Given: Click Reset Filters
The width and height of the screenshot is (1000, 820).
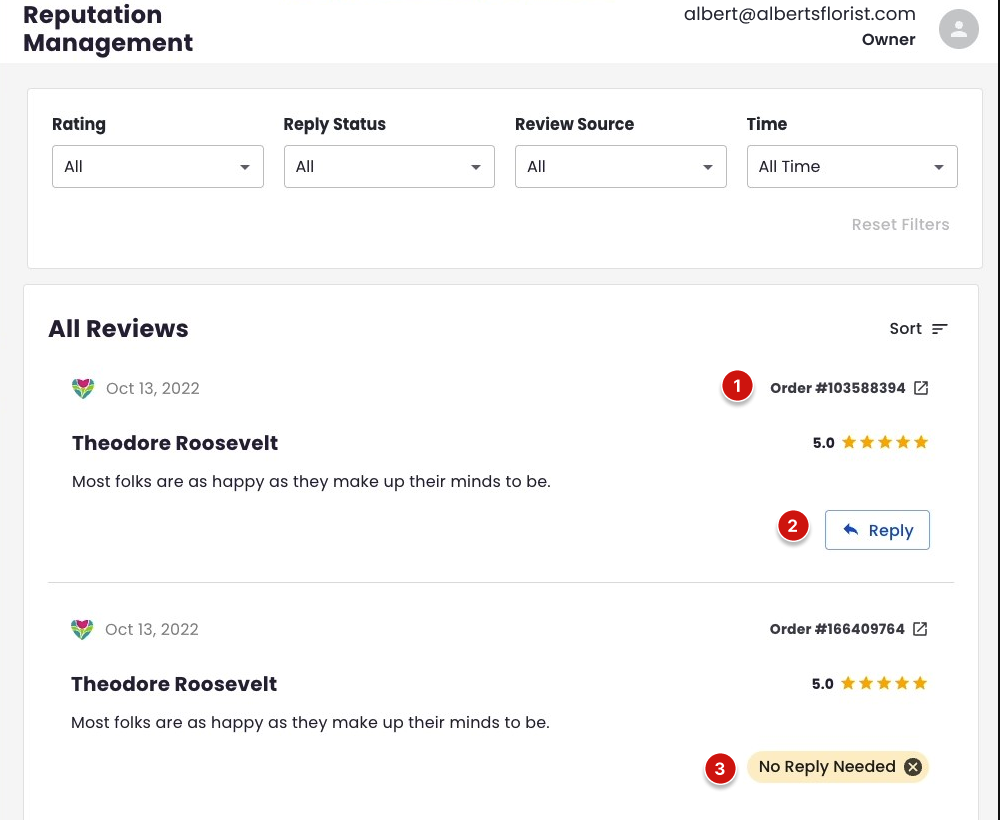Looking at the screenshot, I should 901,224.
